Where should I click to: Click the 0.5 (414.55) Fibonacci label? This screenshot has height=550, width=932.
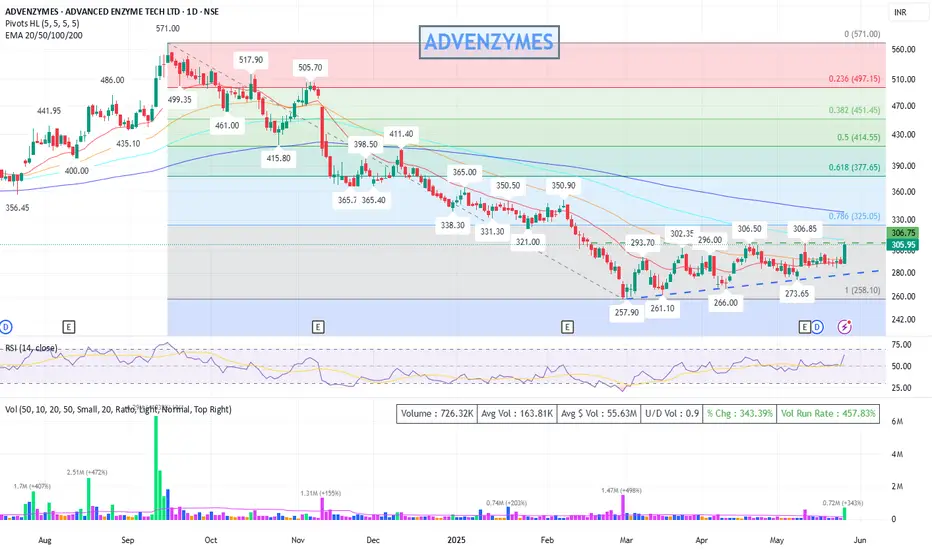click(858, 137)
